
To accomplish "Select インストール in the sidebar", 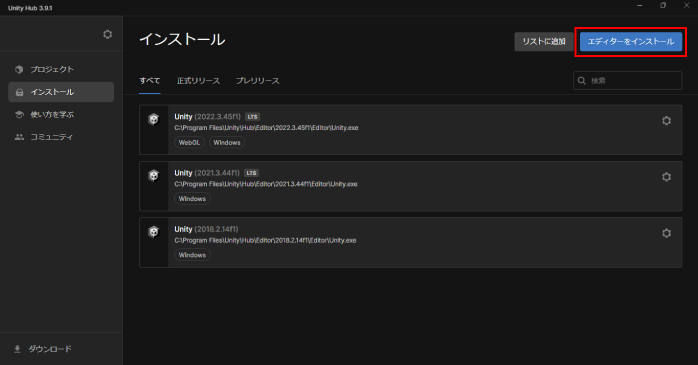I will 61,92.
